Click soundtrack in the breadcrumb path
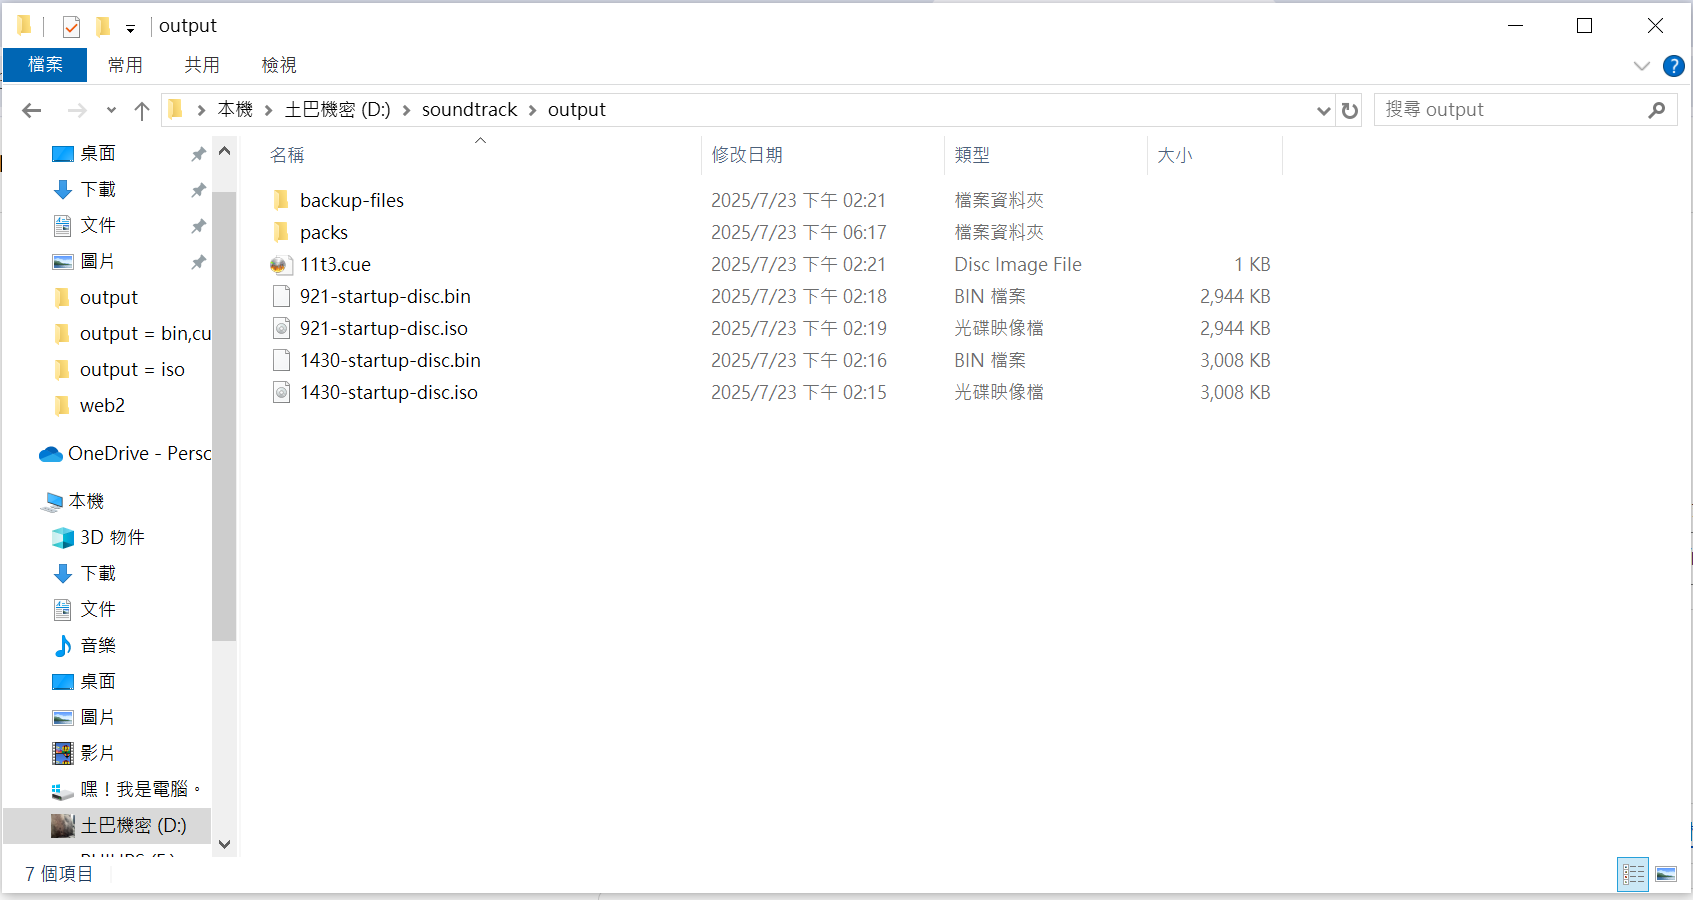This screenshot has width=1693, height=900. (x=469, y=110)
